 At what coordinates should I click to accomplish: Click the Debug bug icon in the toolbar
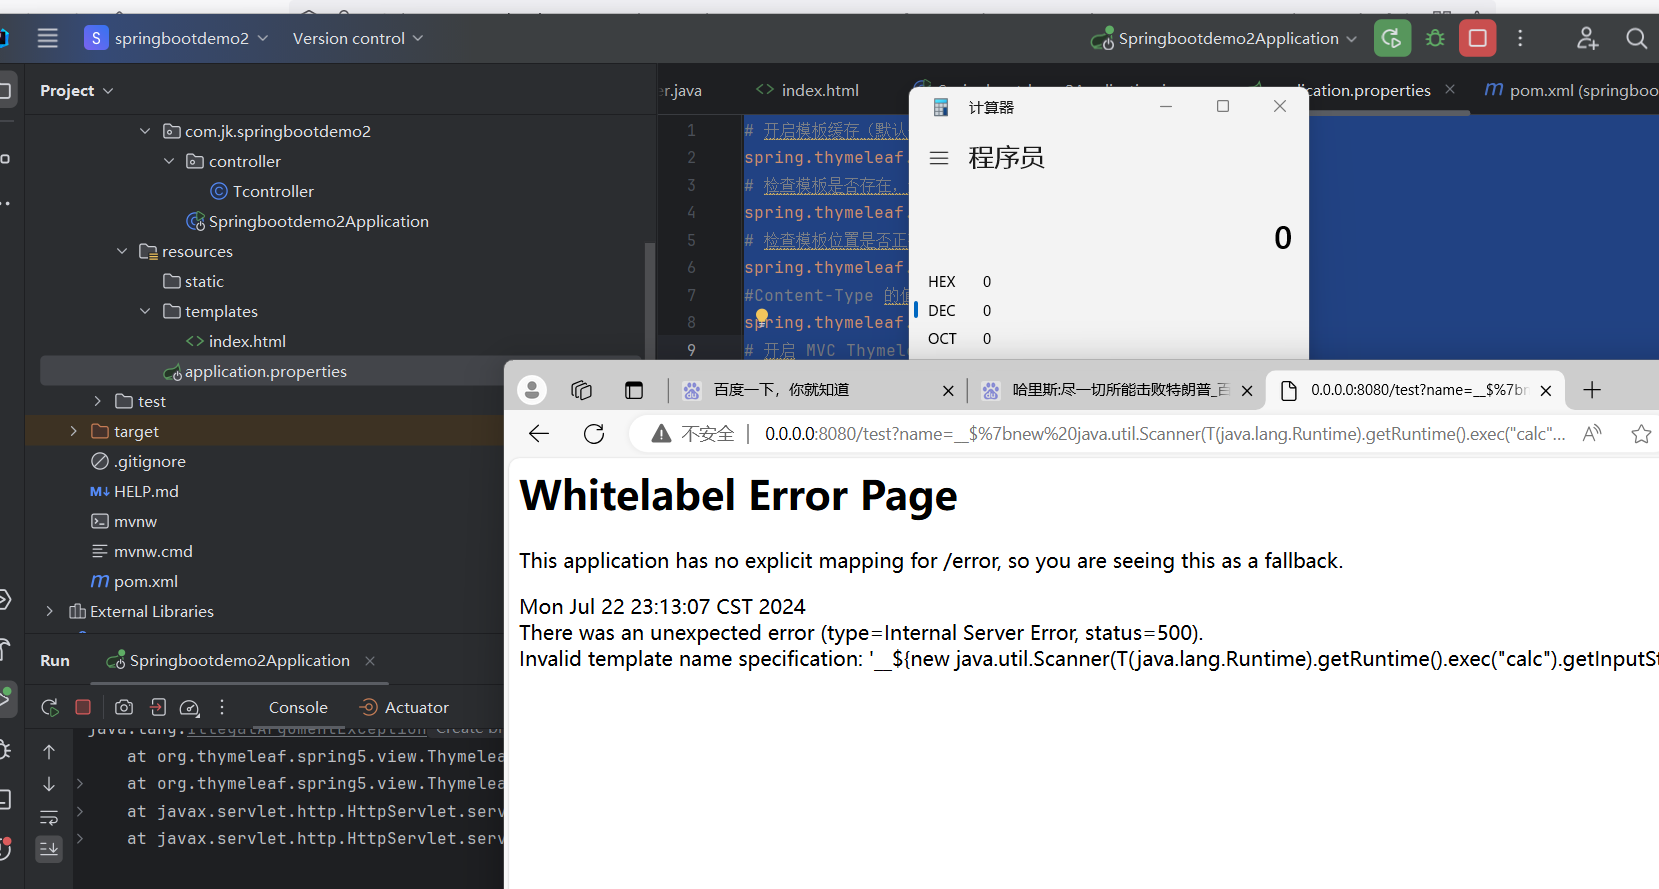coord(1435,39)
